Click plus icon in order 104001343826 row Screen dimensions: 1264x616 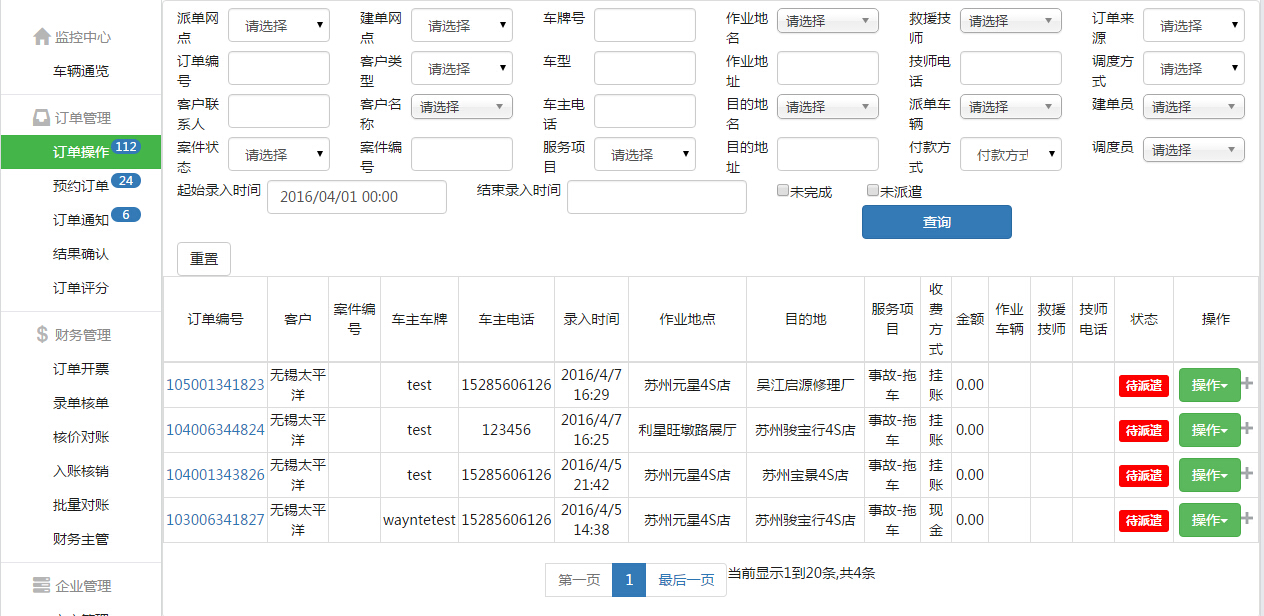pos(1247,474)
